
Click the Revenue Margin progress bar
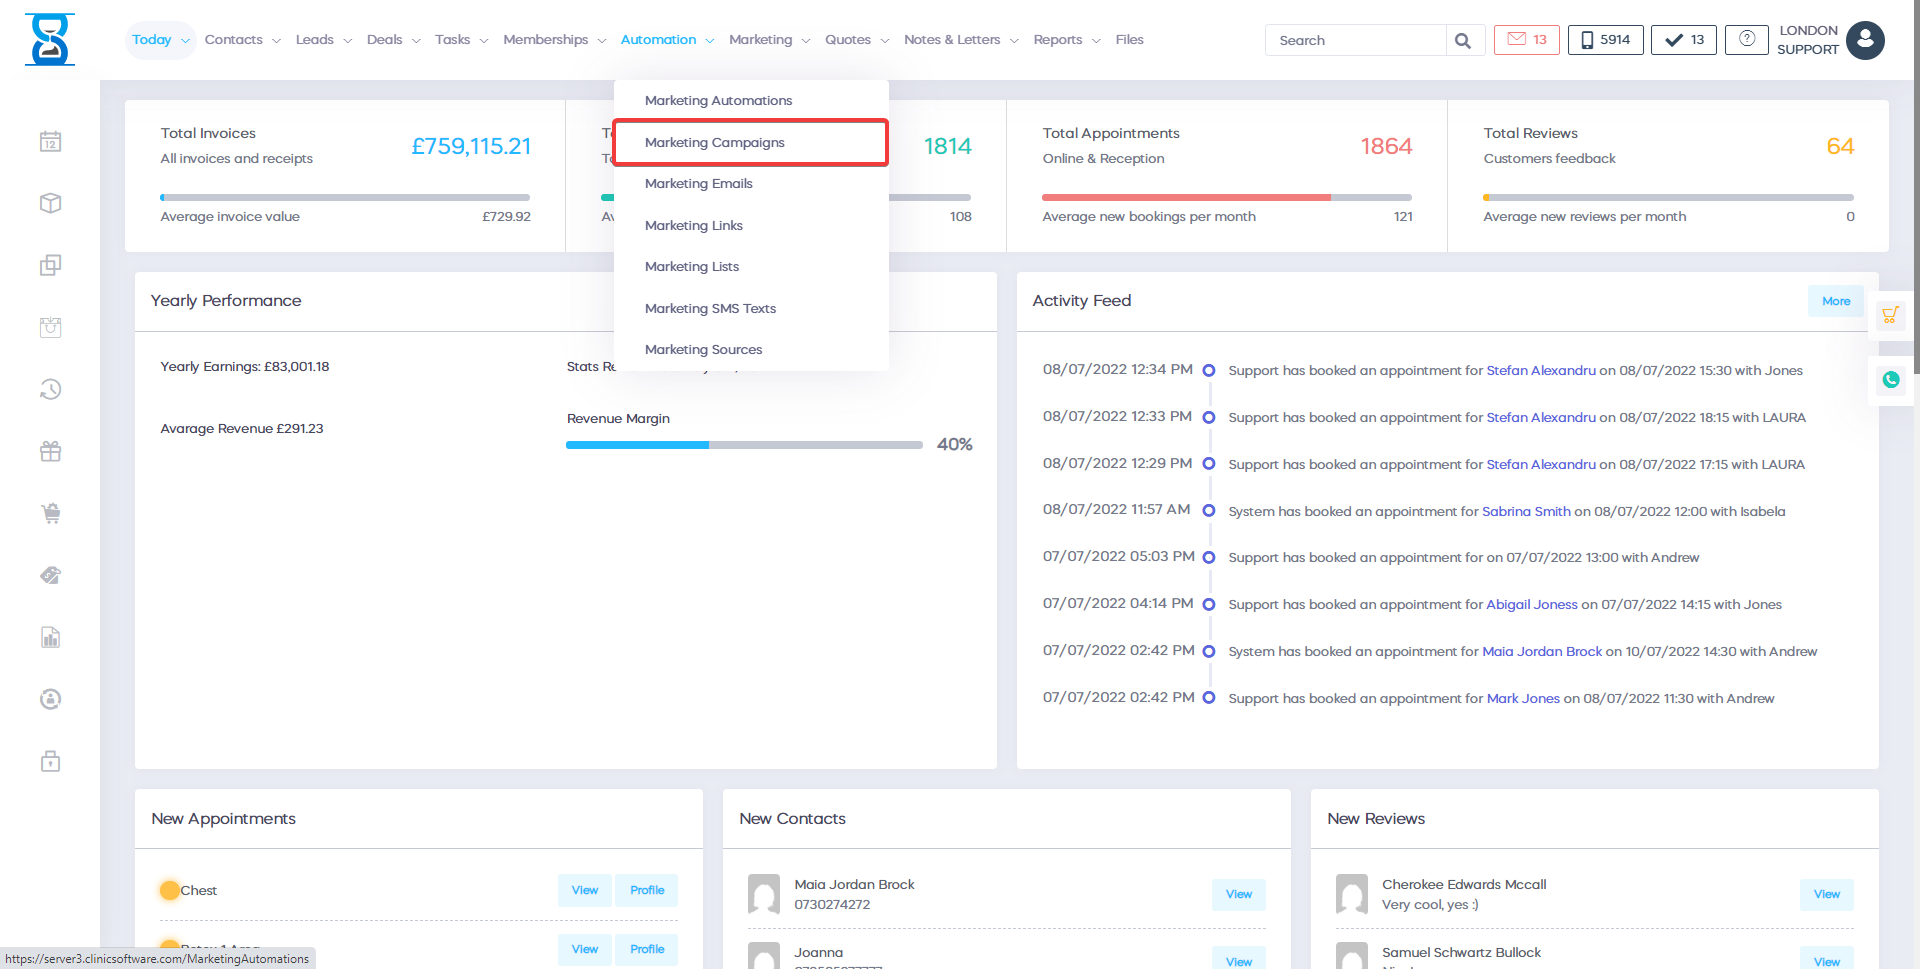[x=743, y=445]
